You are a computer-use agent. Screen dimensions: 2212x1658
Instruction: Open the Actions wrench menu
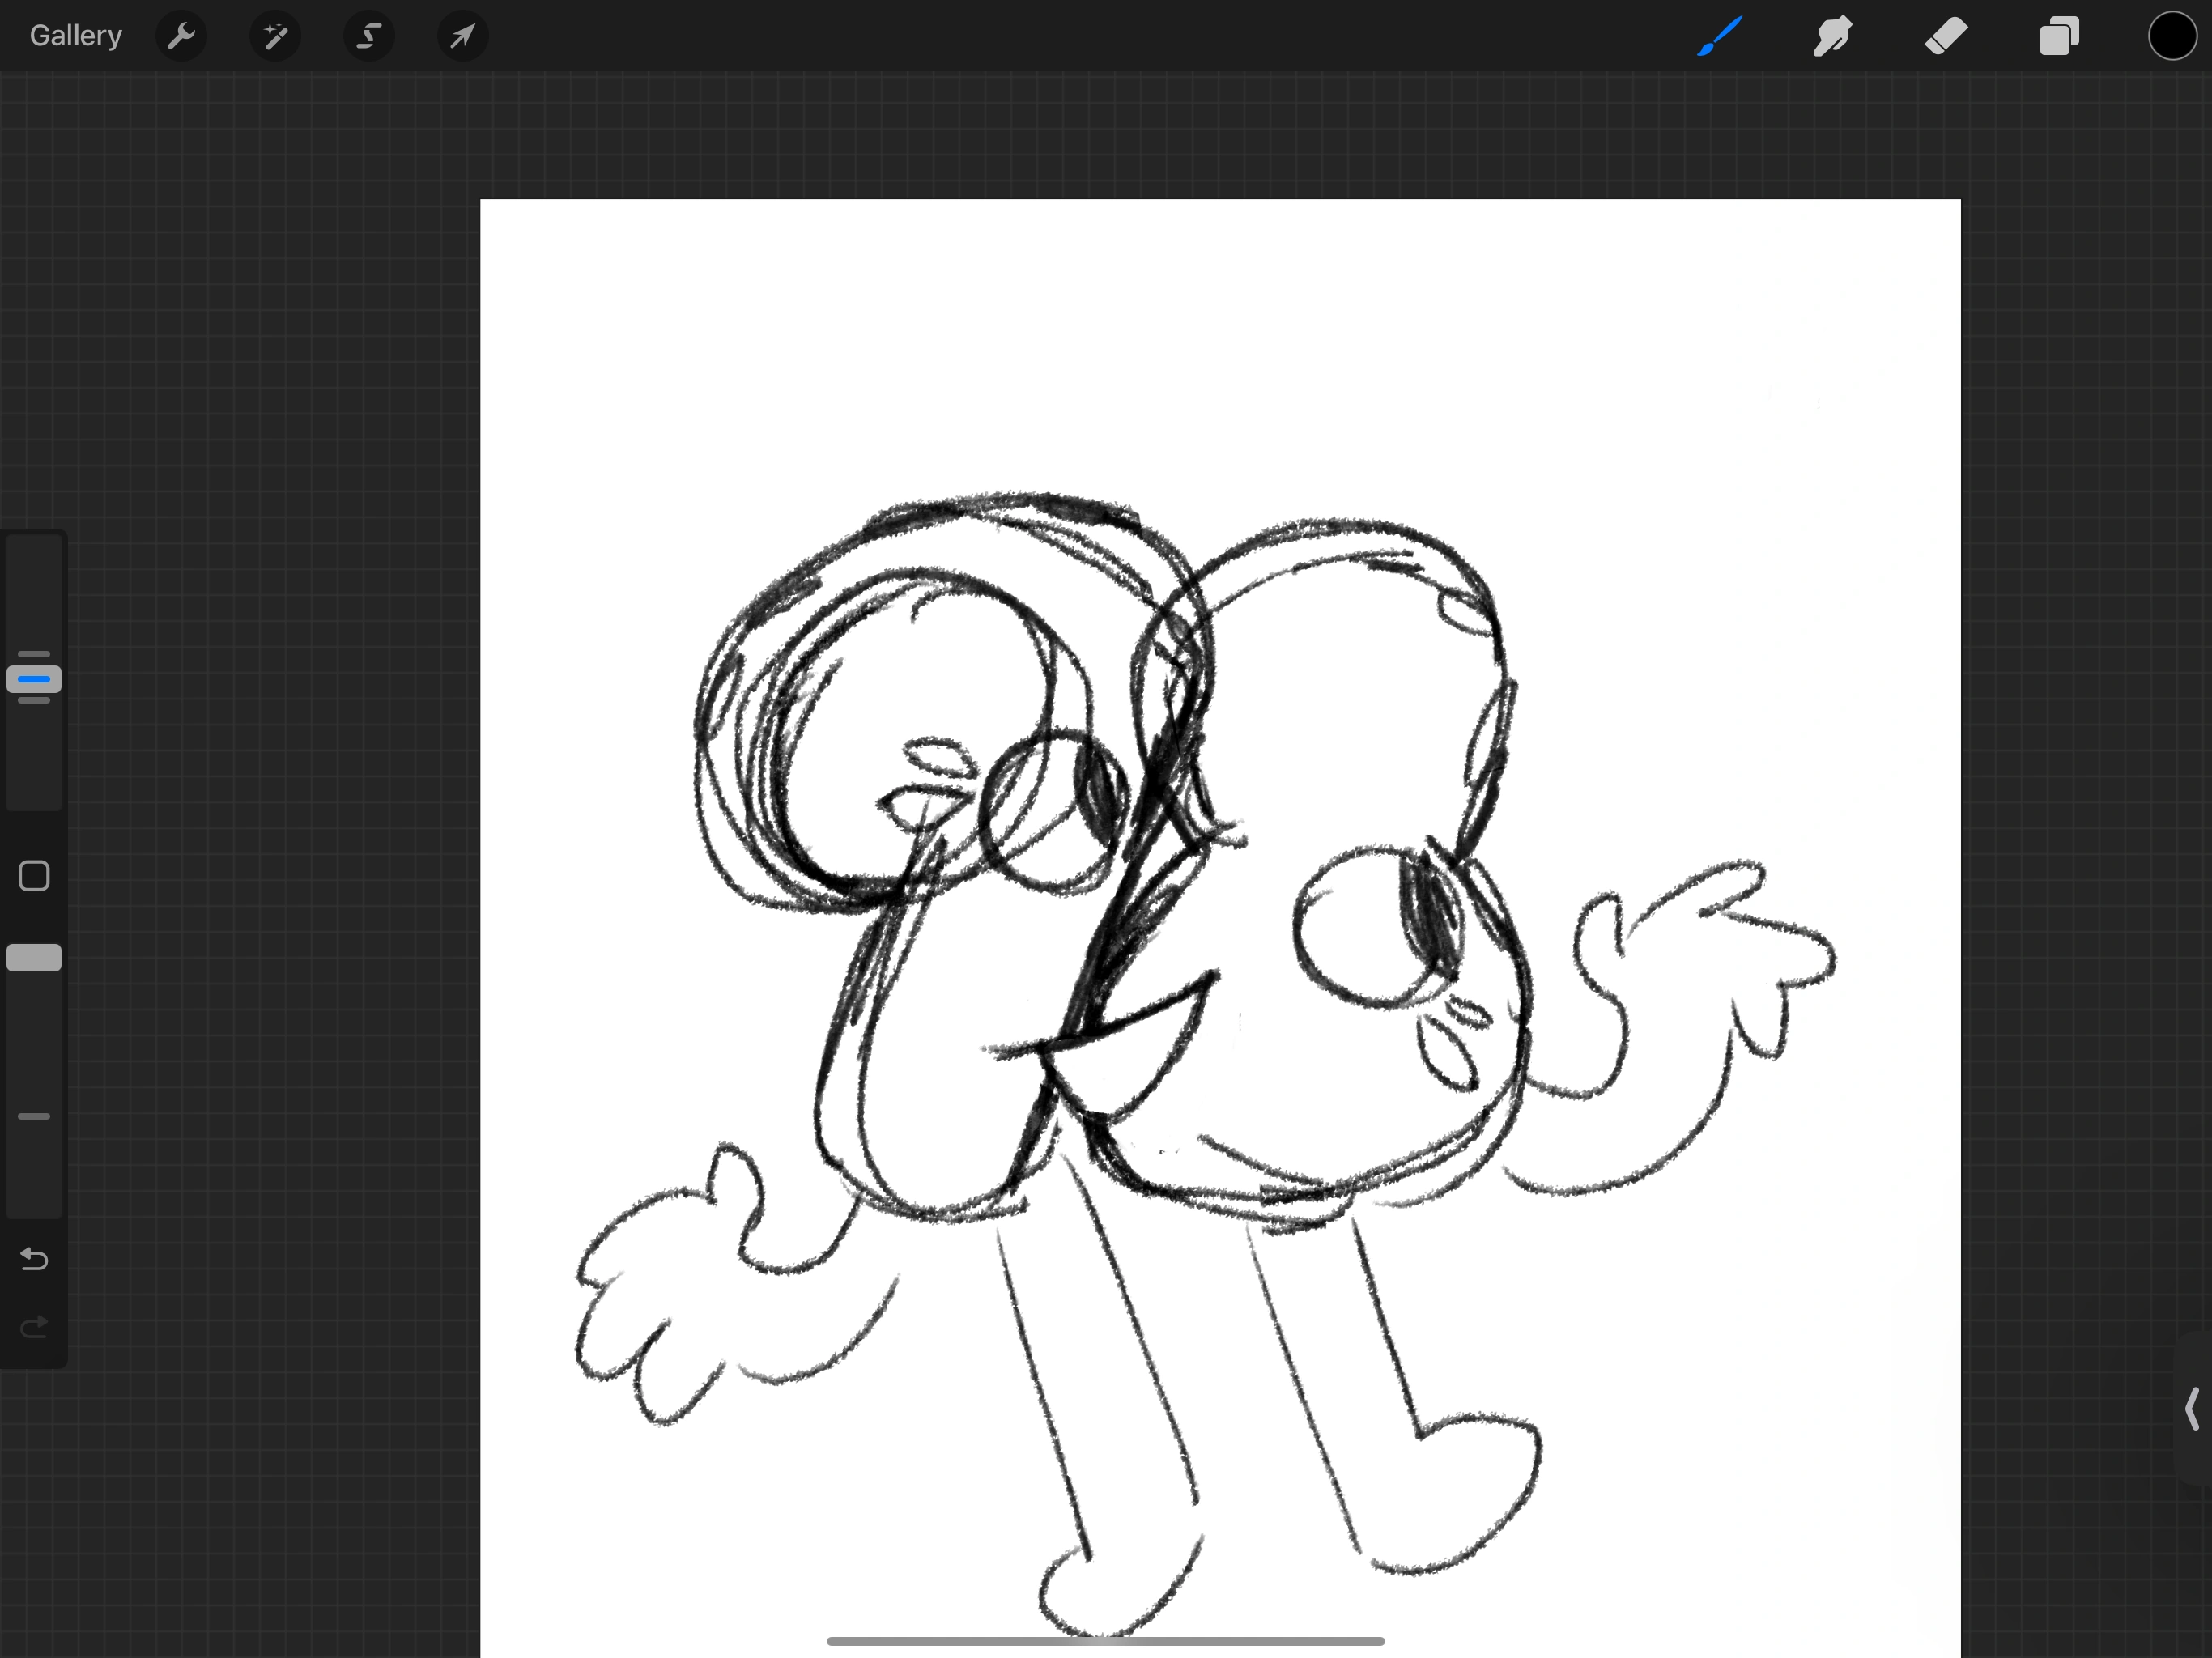(181, 37)
